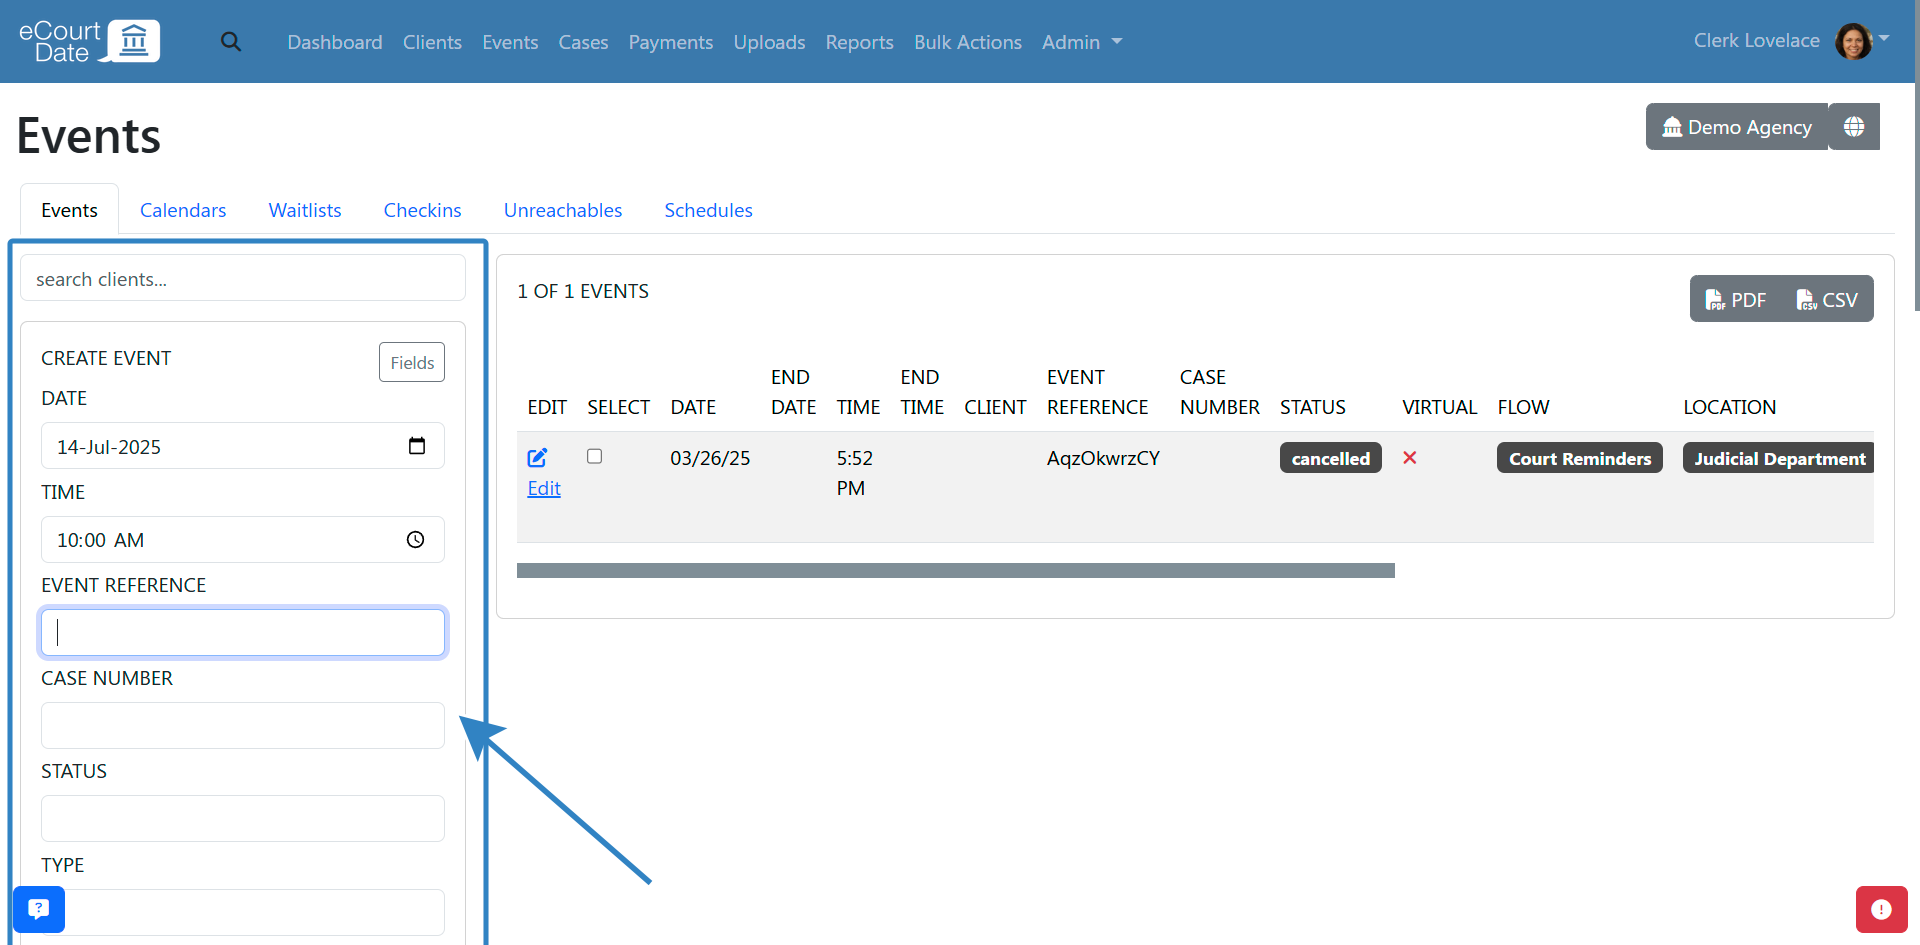Screen dimensions: 1920x945
Task: Open the time picker clock icon
Action: click(416, 540)
